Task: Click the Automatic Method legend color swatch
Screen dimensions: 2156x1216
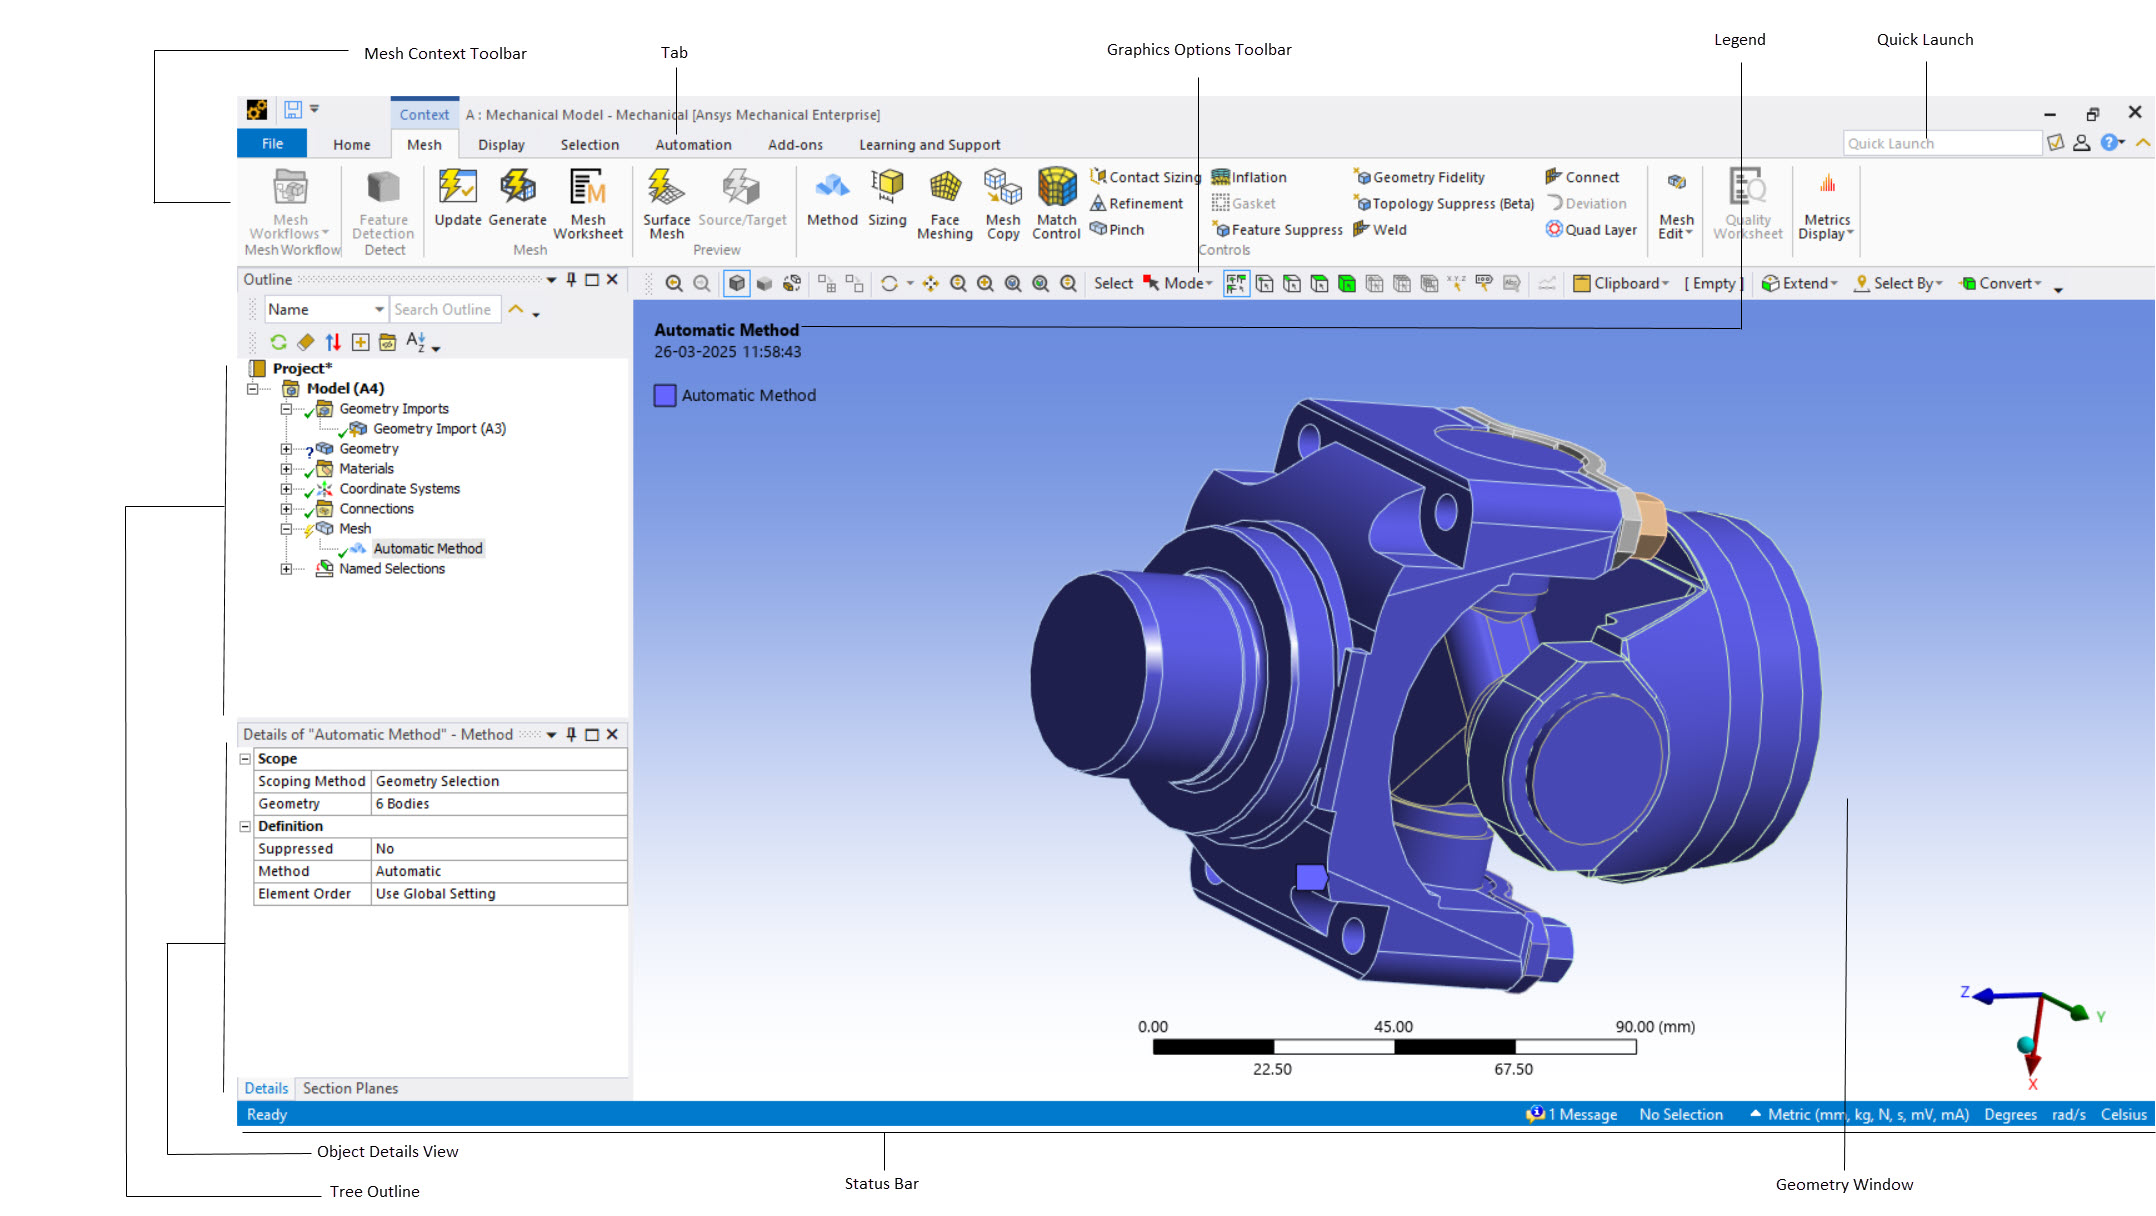Action: [x=665, y=395]
